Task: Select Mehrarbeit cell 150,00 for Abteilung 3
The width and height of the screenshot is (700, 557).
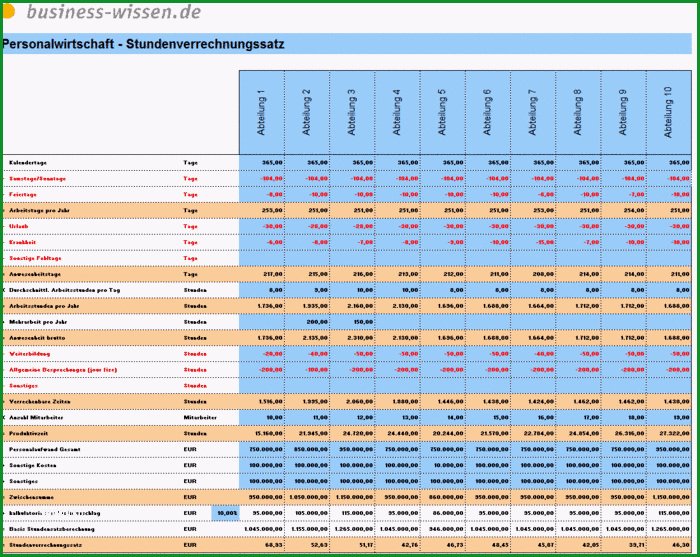Action: (352, 322)
